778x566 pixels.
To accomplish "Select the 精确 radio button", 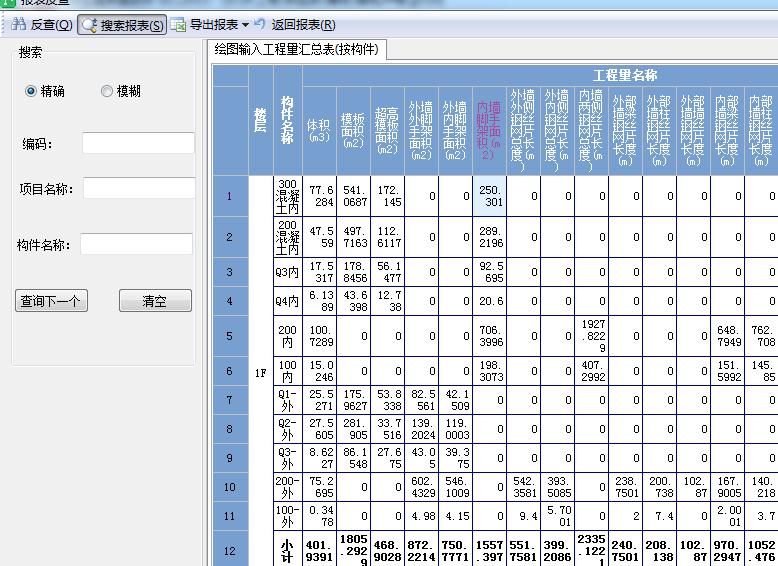I will [x=31, y=91].
